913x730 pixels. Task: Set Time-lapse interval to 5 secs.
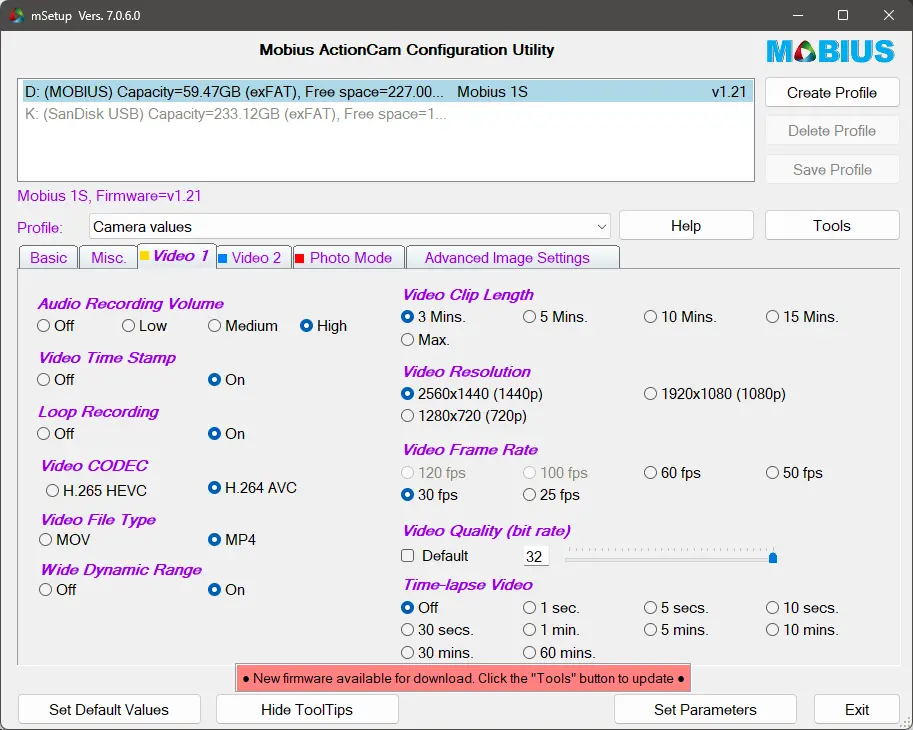pos(676,608)
